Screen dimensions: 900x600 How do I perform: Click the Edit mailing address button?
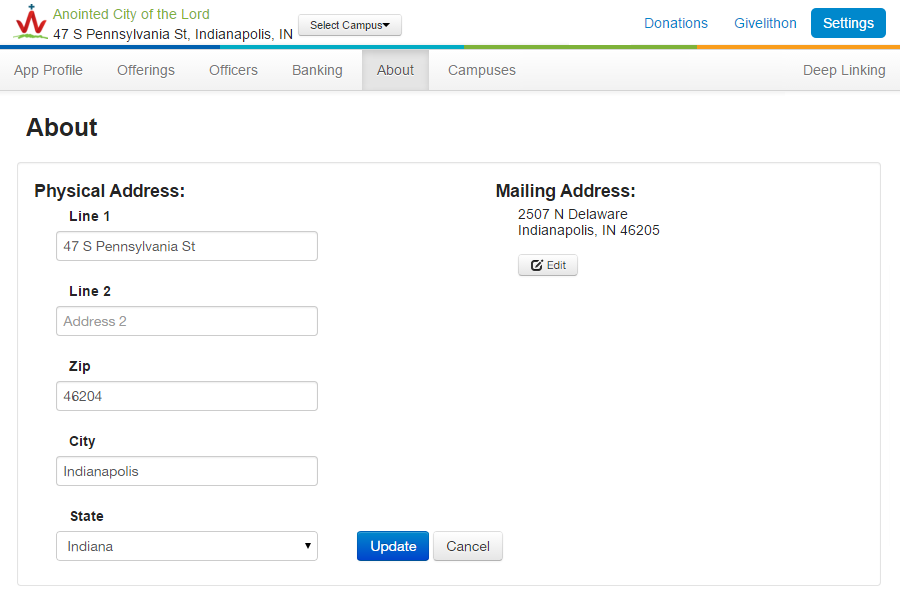pos(548,265)
